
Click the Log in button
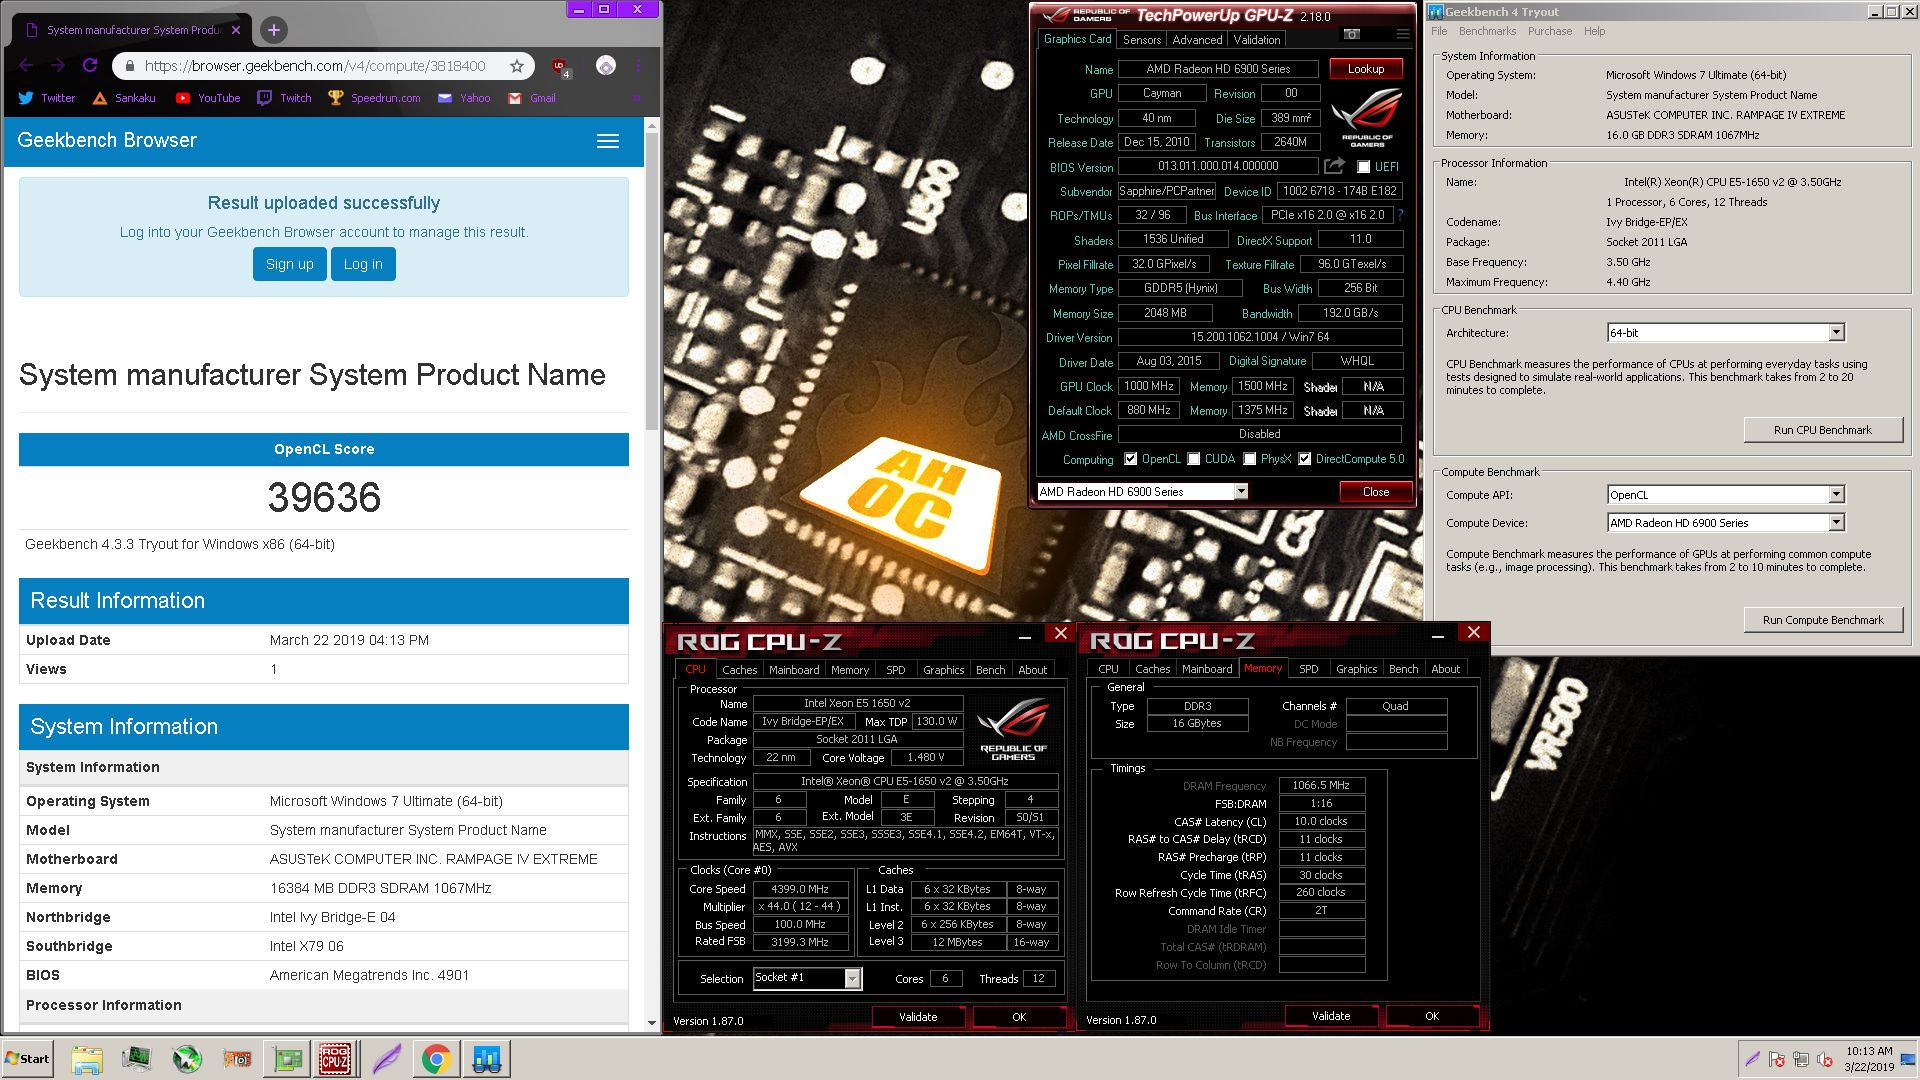click(x=363, y=264)
